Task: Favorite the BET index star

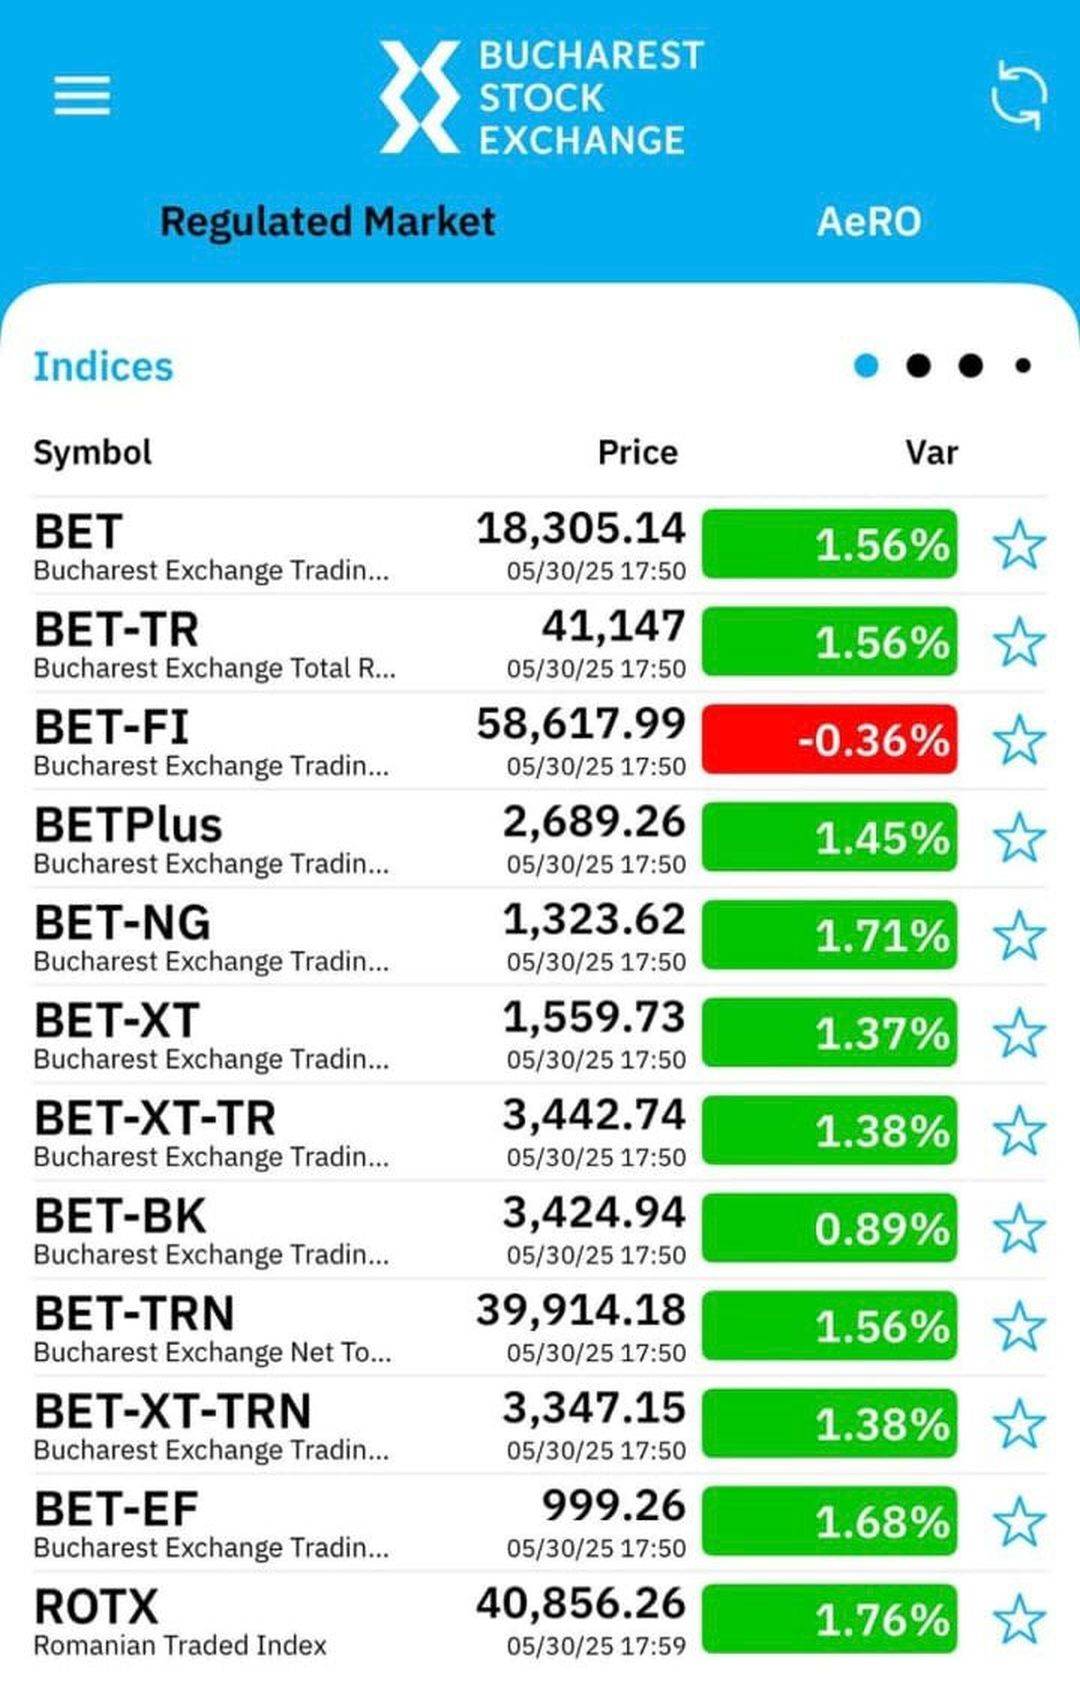Action: (x=1019, y=545)
